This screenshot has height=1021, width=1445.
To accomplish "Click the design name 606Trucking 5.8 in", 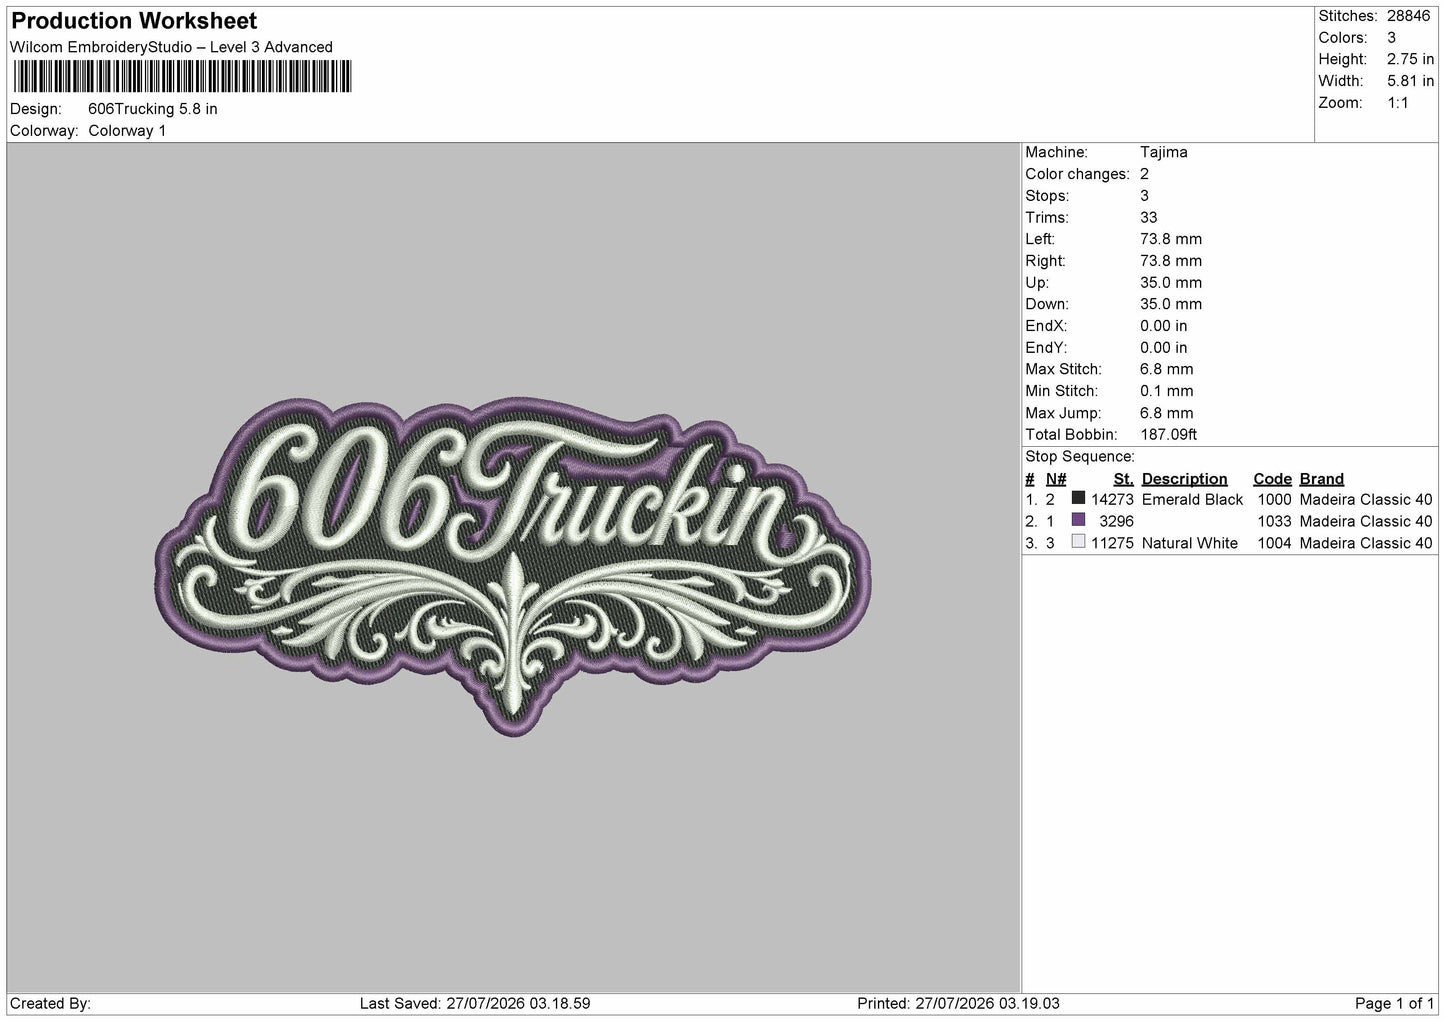I will 153,109.
